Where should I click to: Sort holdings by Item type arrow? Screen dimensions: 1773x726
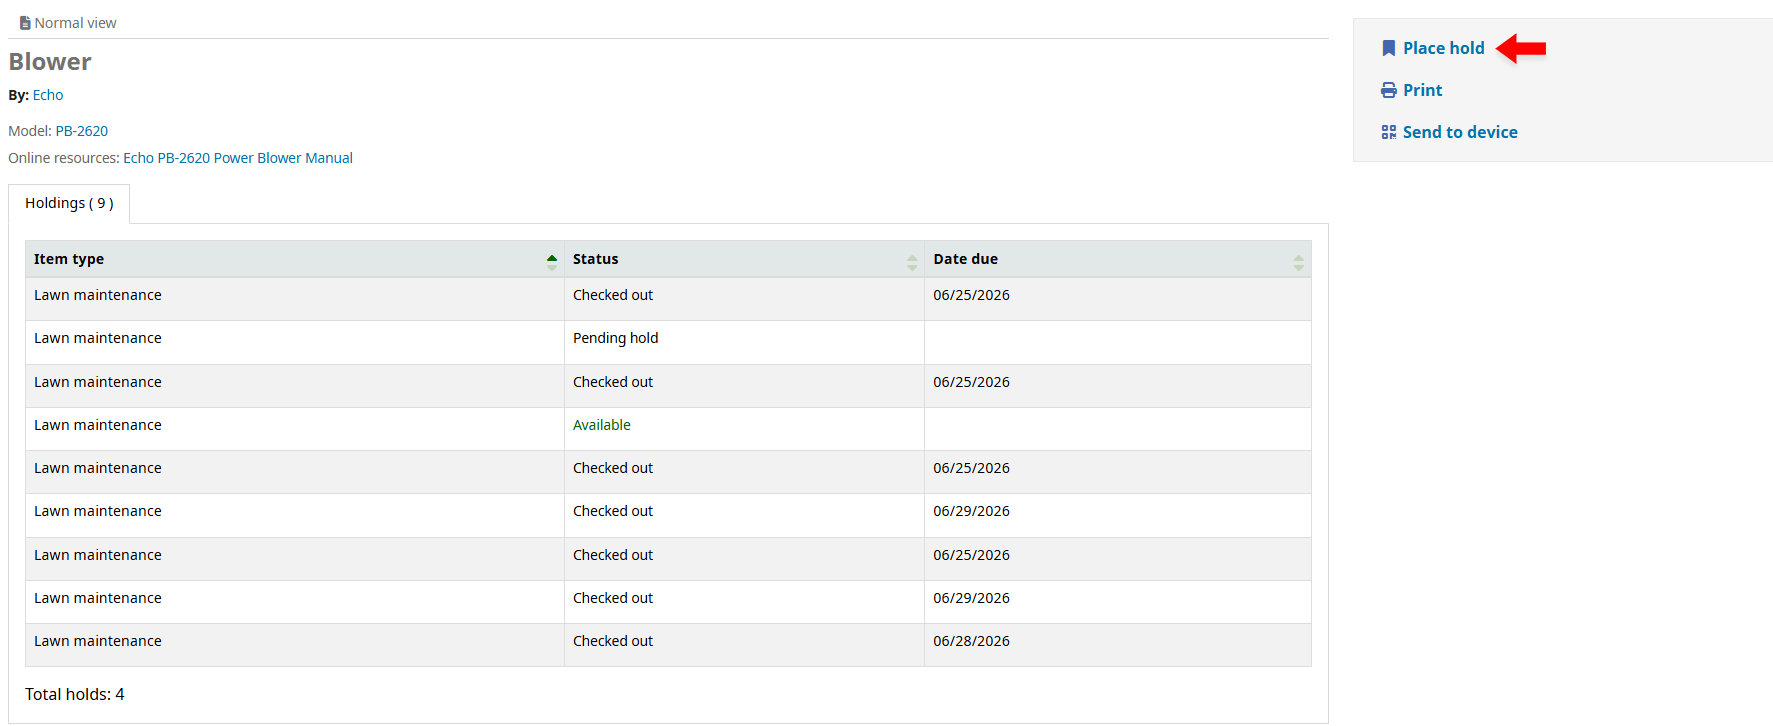pos(552,262)
